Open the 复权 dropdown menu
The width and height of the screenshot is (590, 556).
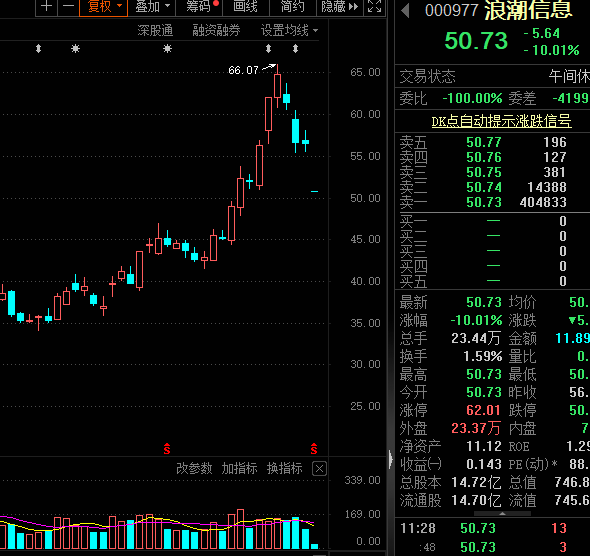[103, 6]
